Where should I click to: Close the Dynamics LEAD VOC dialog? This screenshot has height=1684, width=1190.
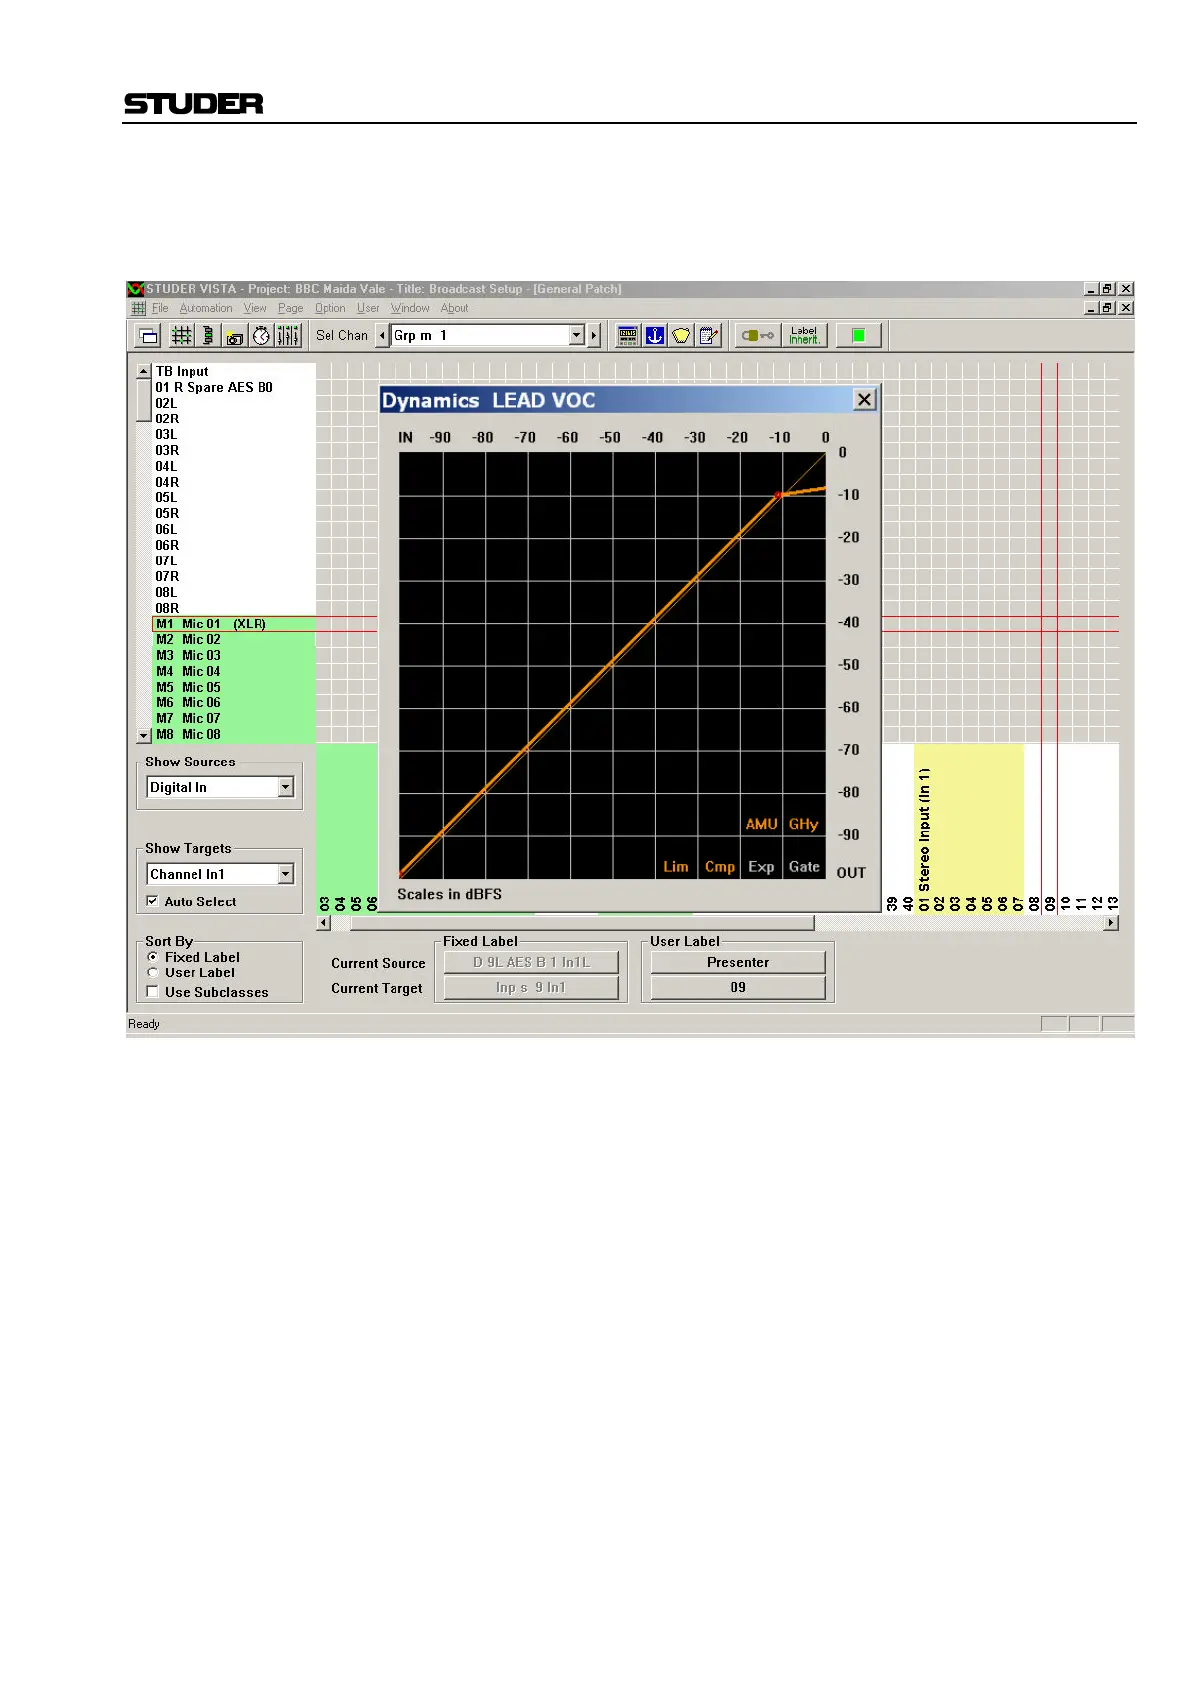864,400
